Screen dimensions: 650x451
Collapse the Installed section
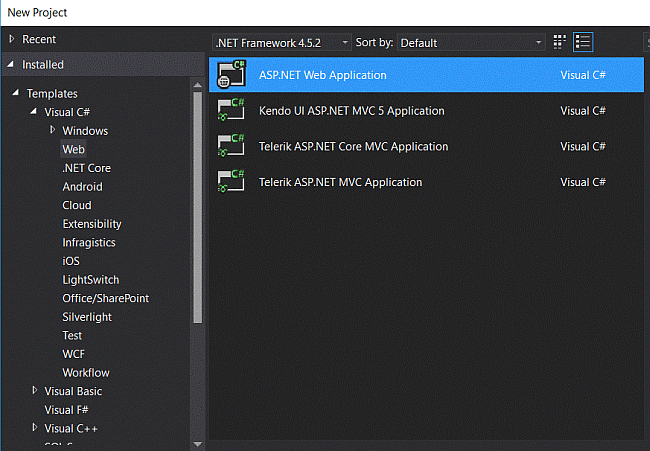(x=12, y=64)
